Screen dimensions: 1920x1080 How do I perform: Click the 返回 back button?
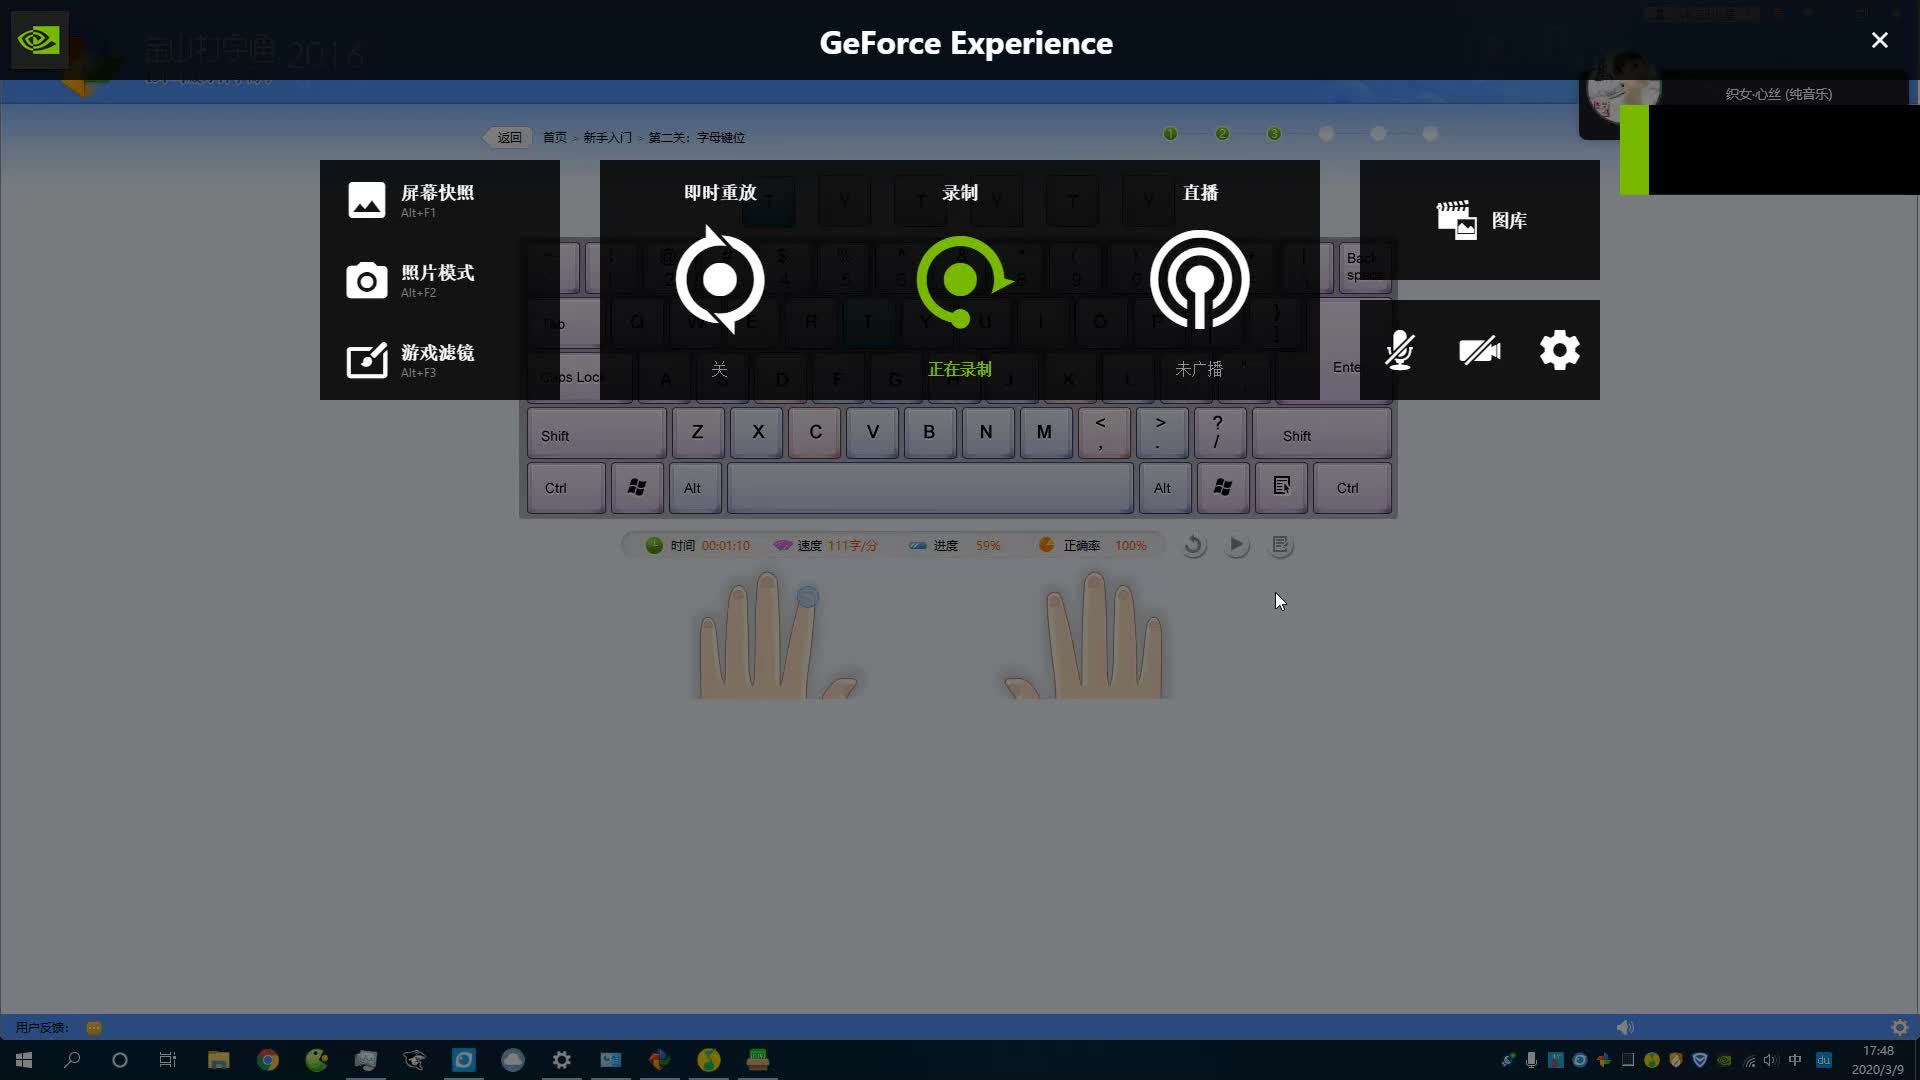[x=506, y=137]
